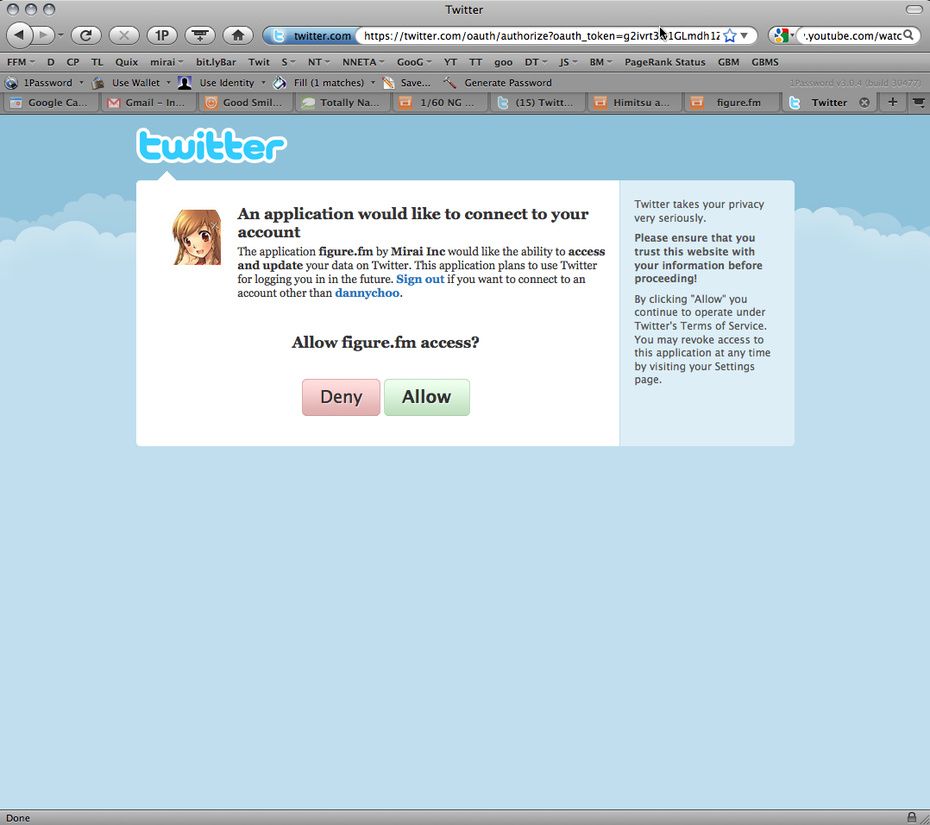Open the Twit bookmark
The image size is (930, 825).
click(x=259, y=62)
